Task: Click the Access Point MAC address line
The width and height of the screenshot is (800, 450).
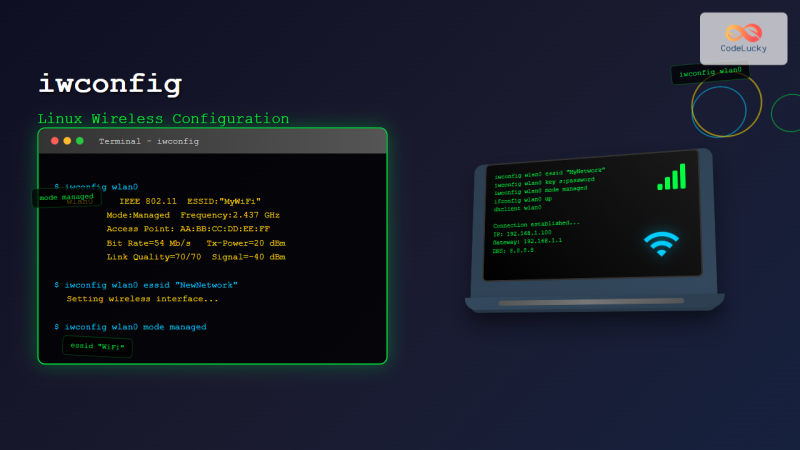Action: coord(188,229)
